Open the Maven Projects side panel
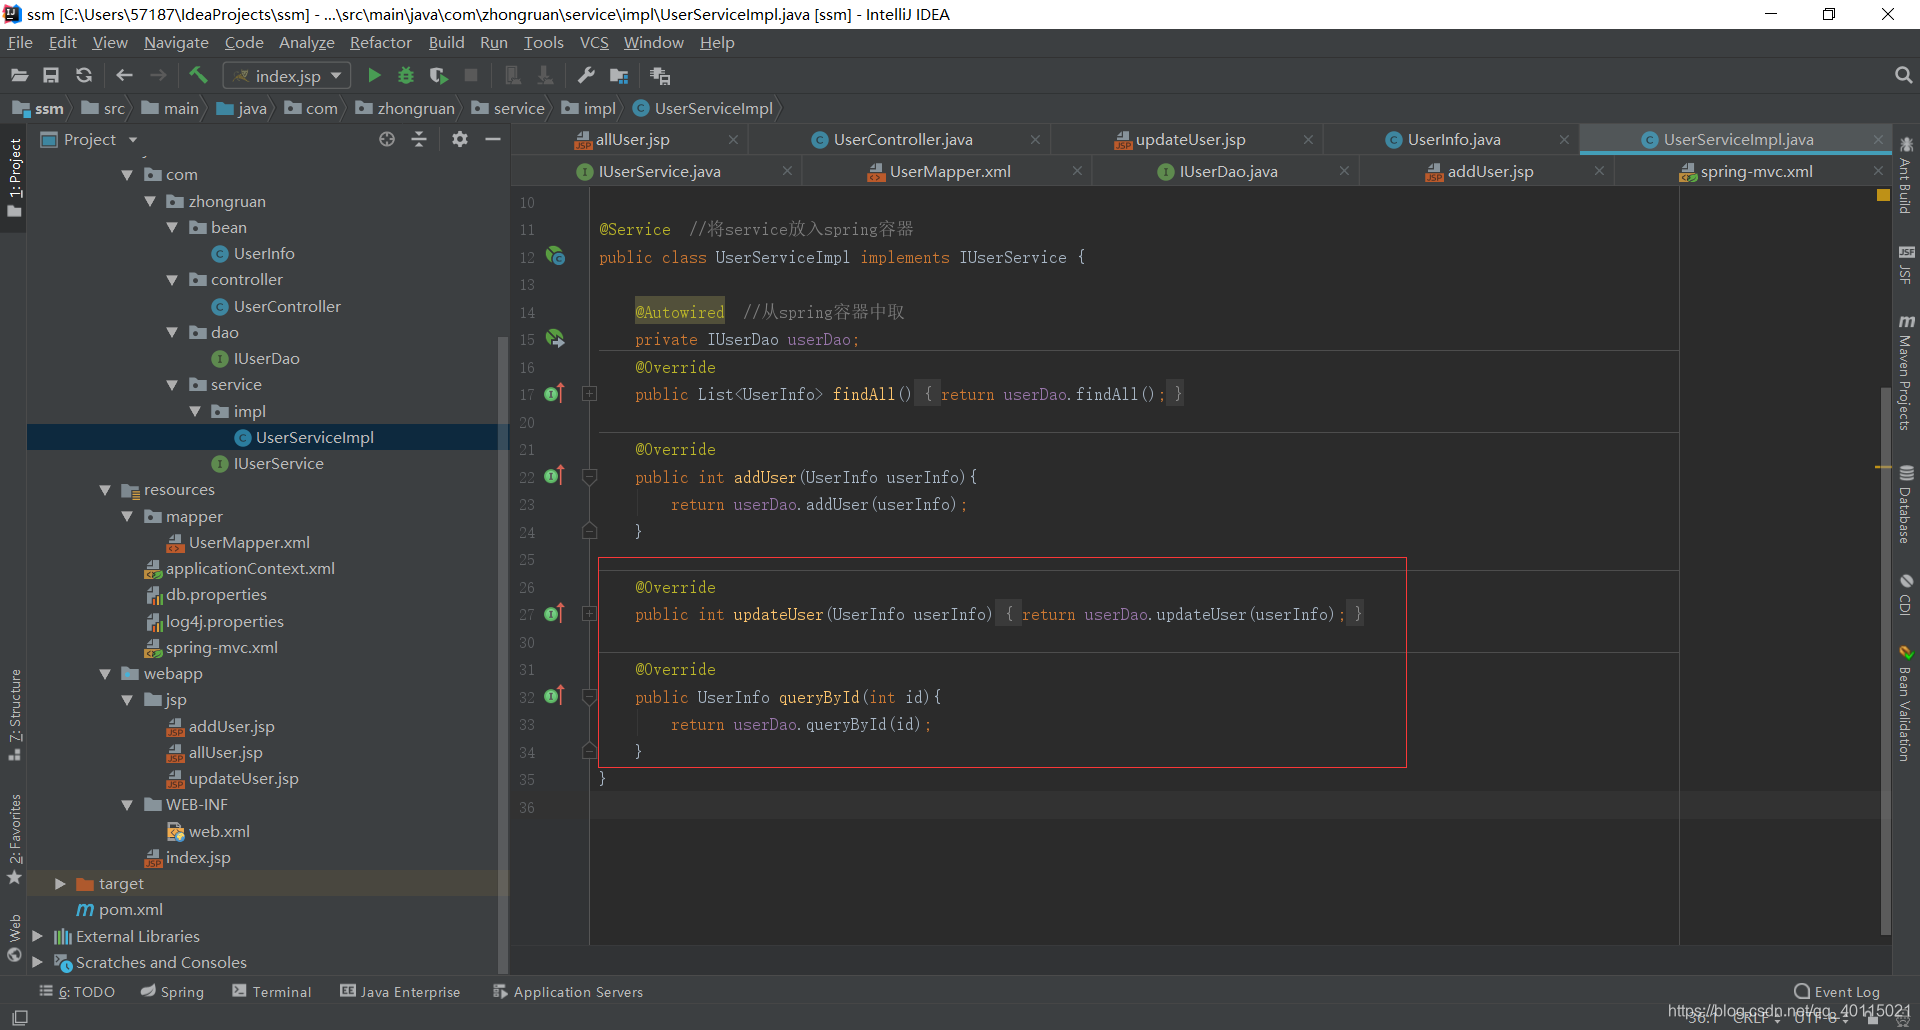Image resolution: width=1920 pixels, height=1030 pixels. coord(1906,374)
